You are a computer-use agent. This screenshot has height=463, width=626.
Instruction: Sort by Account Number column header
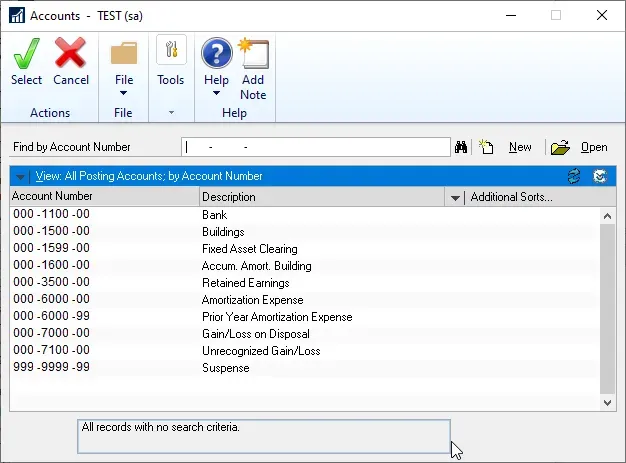click(x=104, y=196)
